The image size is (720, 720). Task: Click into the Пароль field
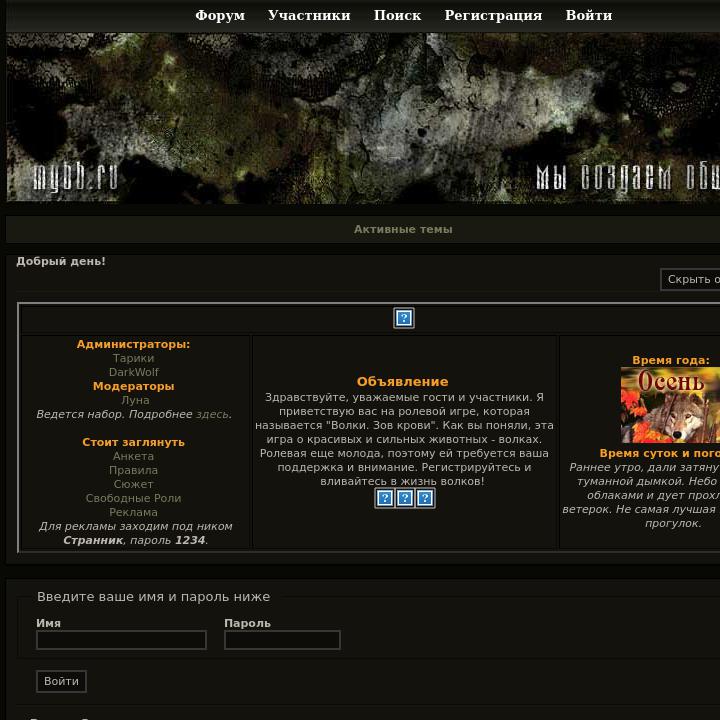(x=282, y=640)
